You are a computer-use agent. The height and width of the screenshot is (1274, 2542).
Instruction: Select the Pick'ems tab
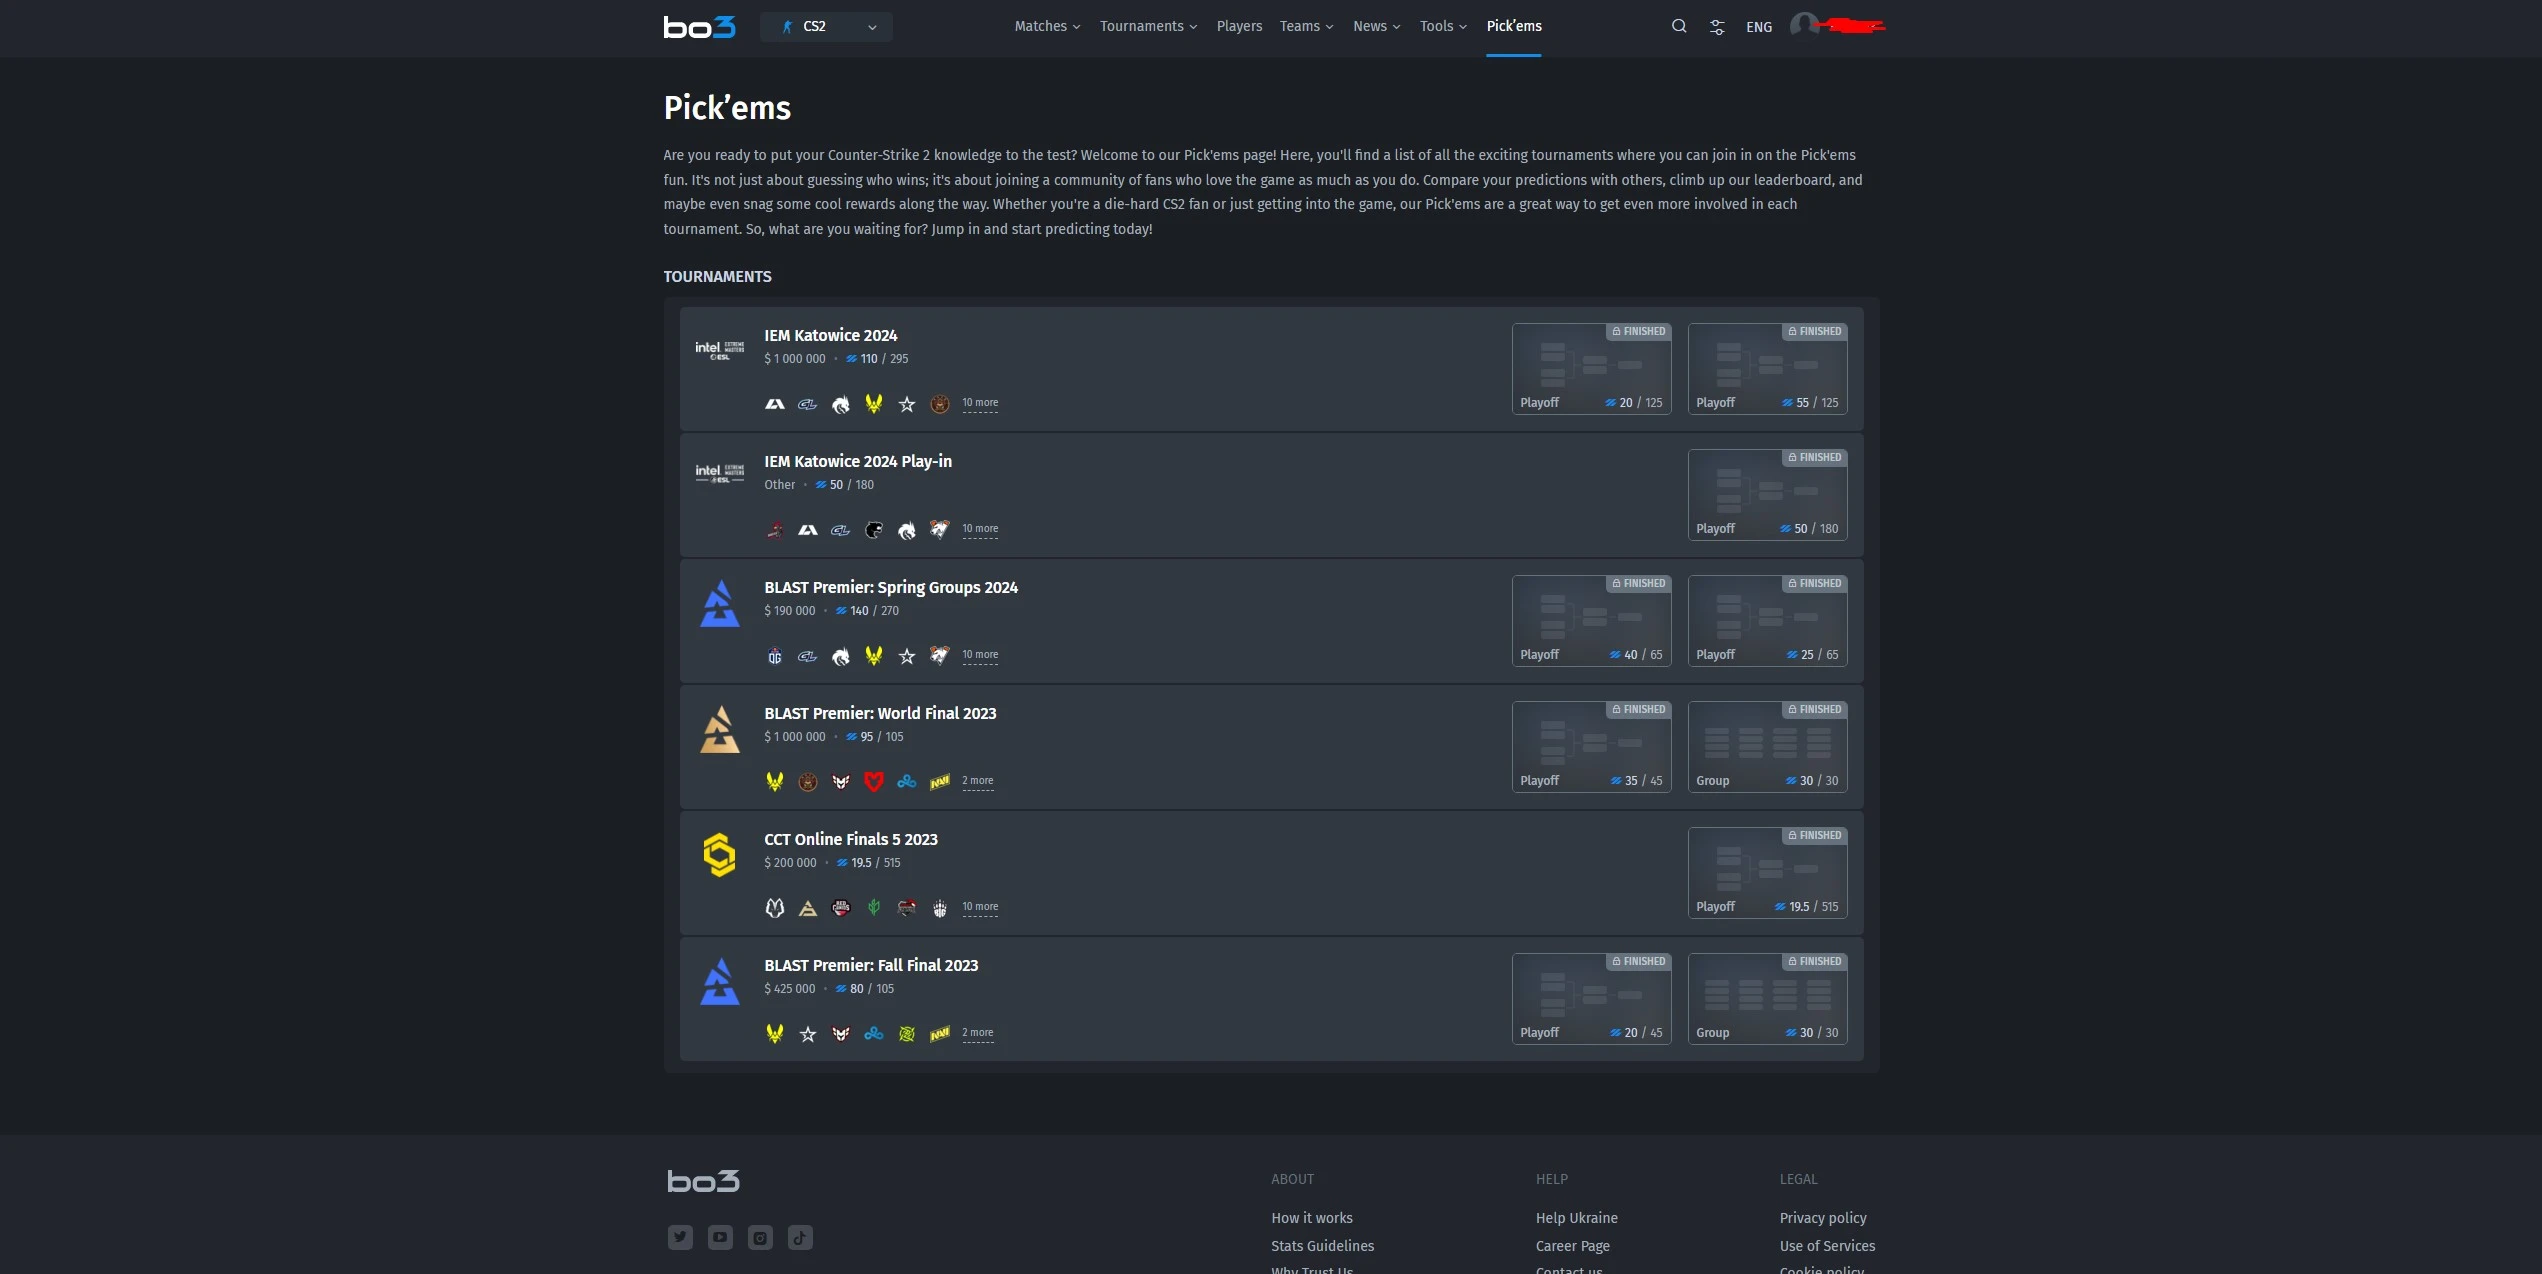(1513, 27)
